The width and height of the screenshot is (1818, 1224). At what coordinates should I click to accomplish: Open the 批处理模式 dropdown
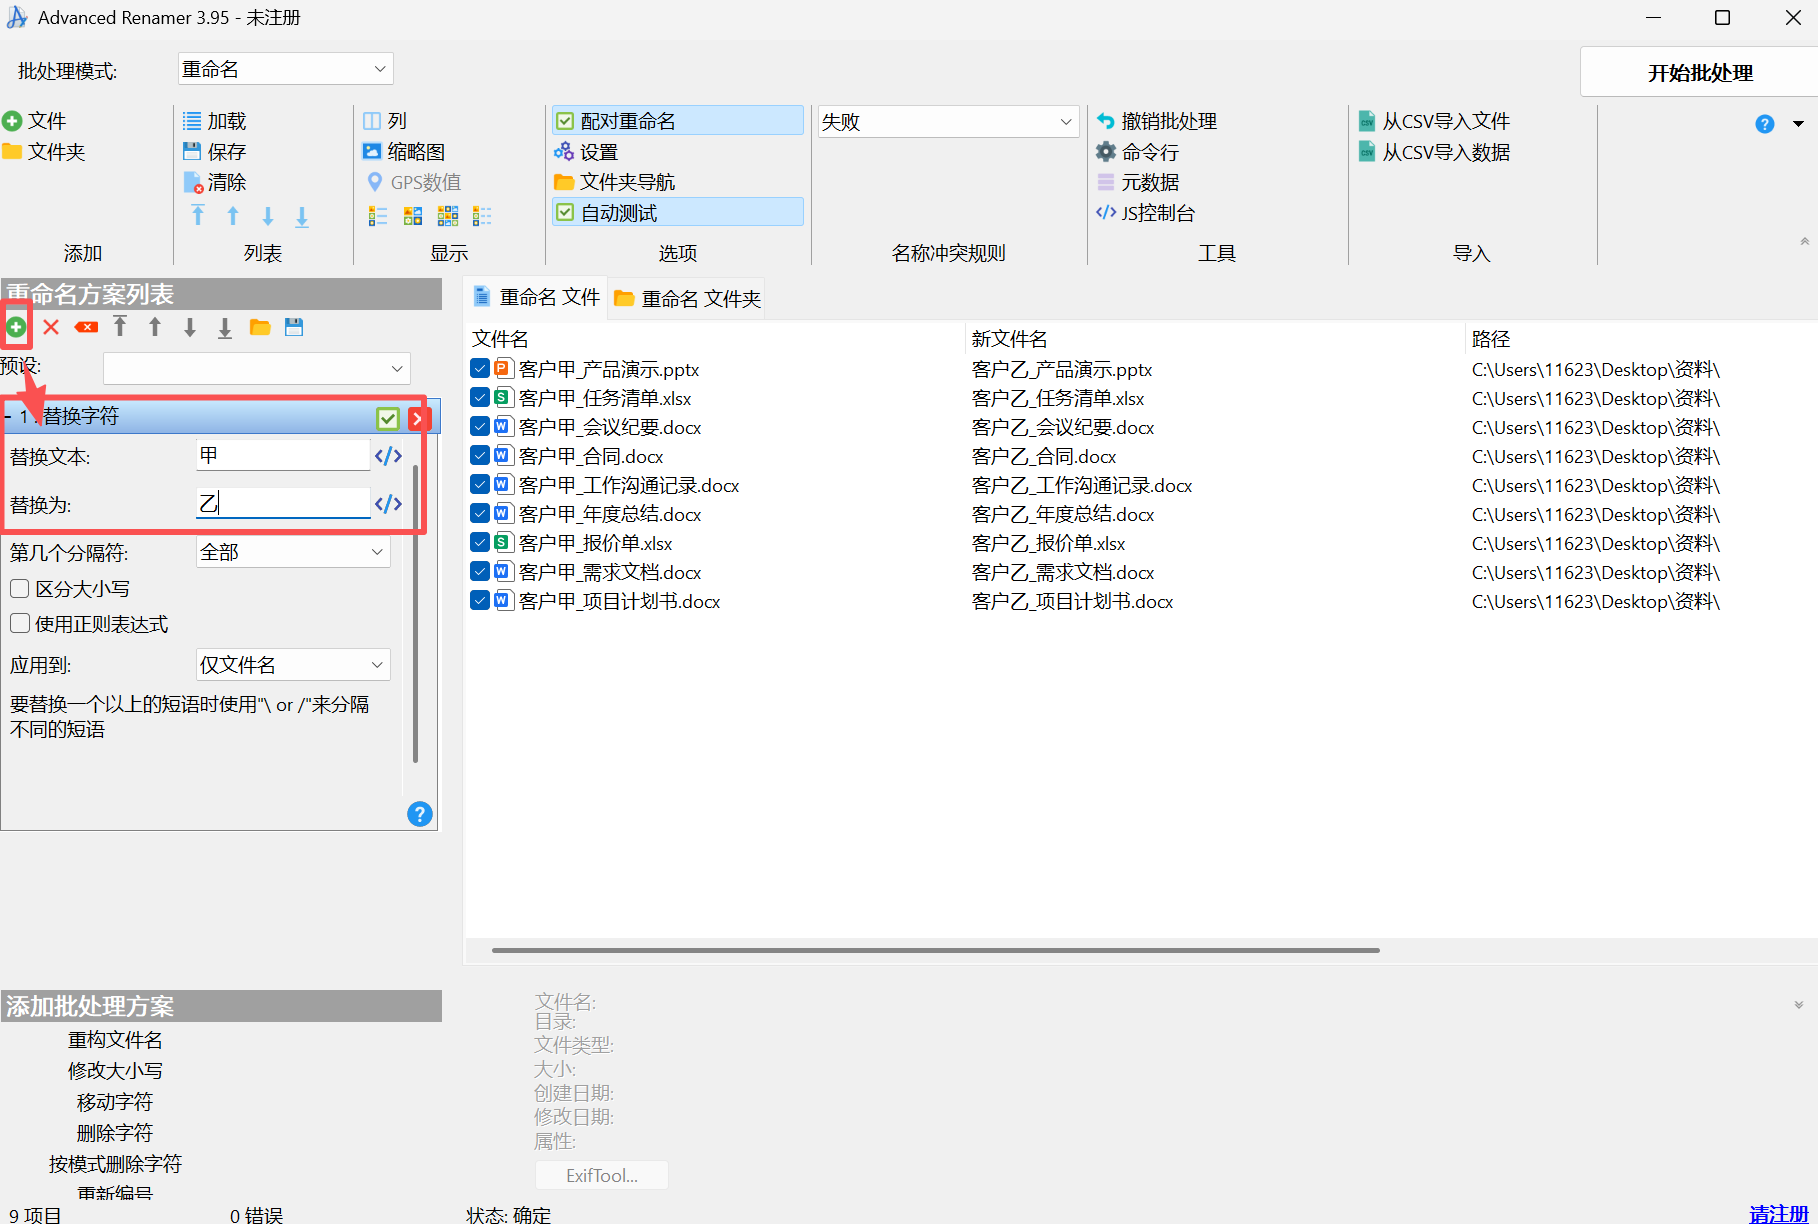coord(285,69)
